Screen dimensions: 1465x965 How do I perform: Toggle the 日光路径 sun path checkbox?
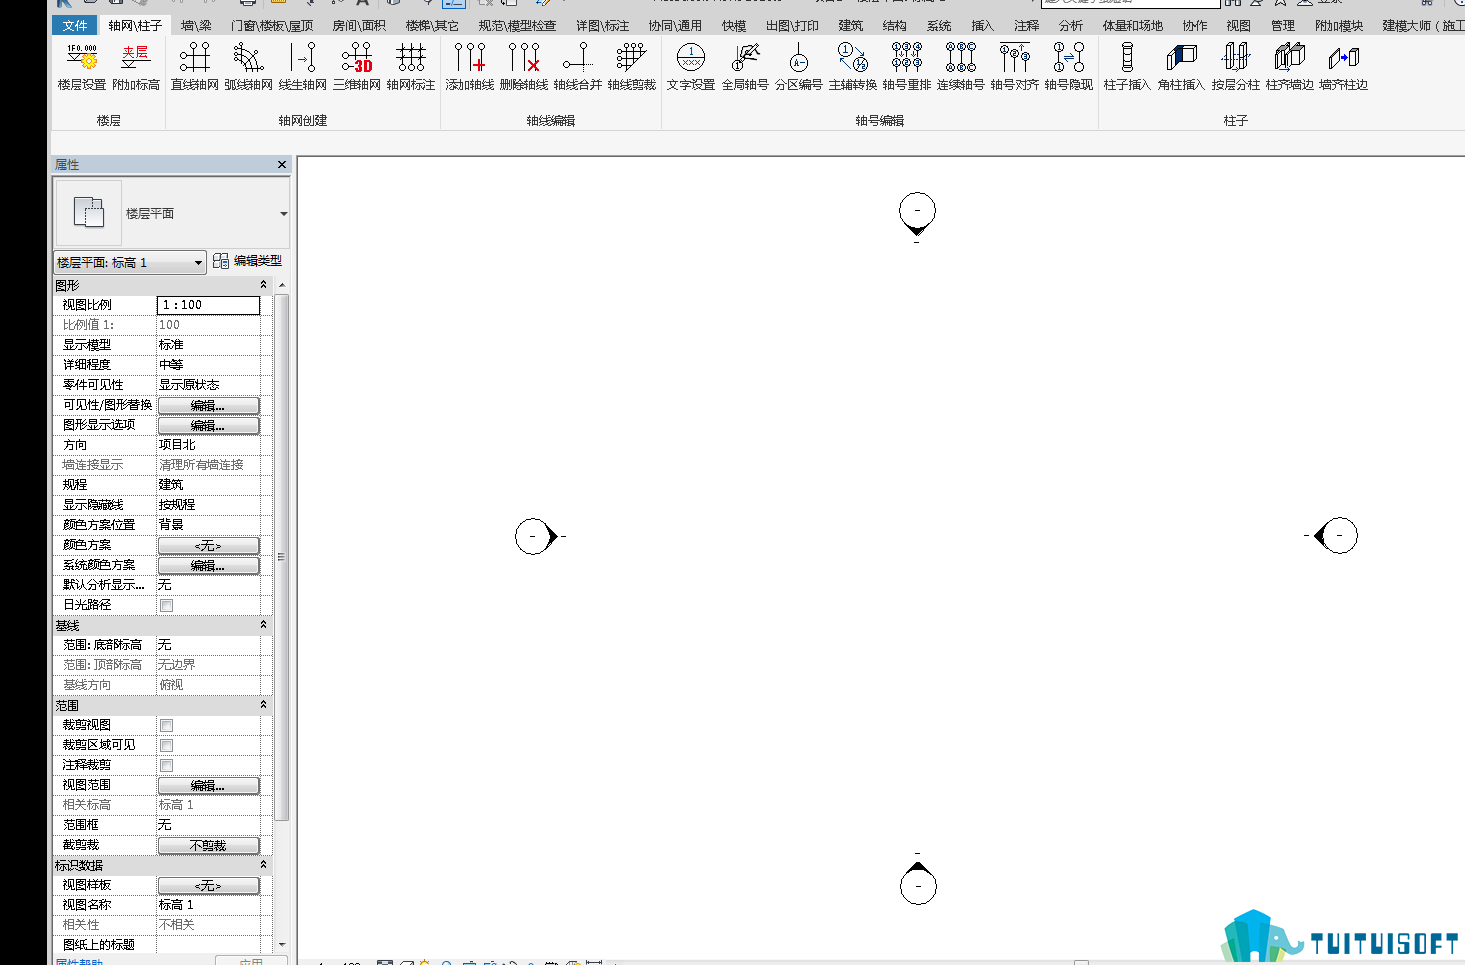[x=167, y=605]
